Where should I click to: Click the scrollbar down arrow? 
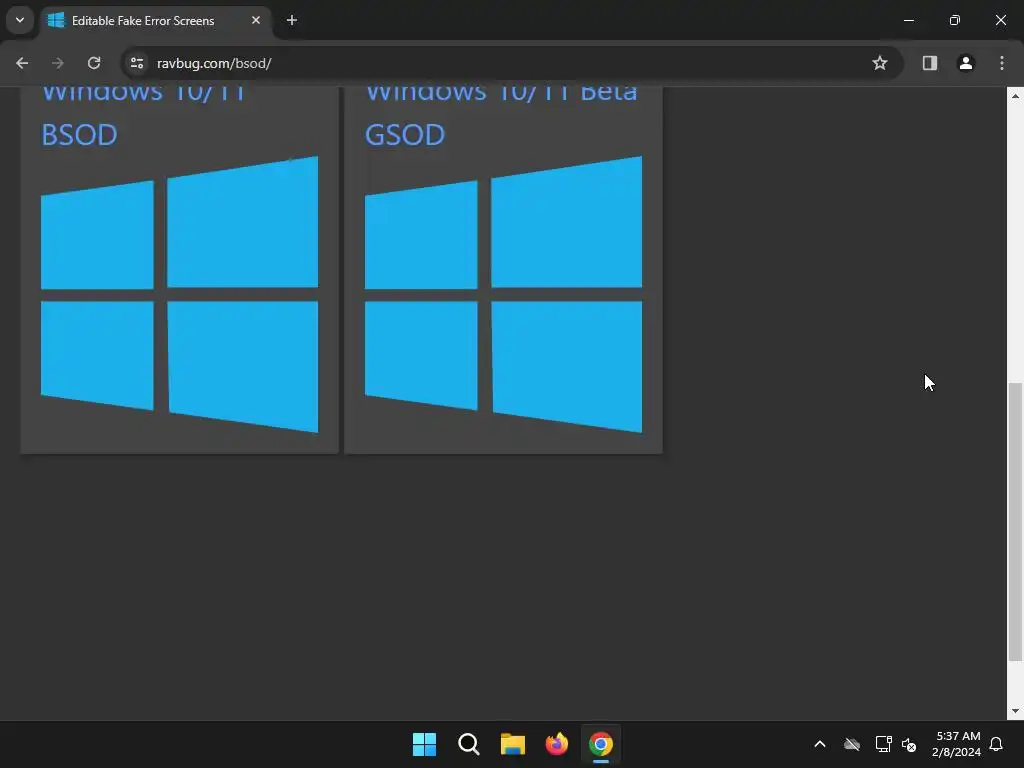click(1015, 711)
